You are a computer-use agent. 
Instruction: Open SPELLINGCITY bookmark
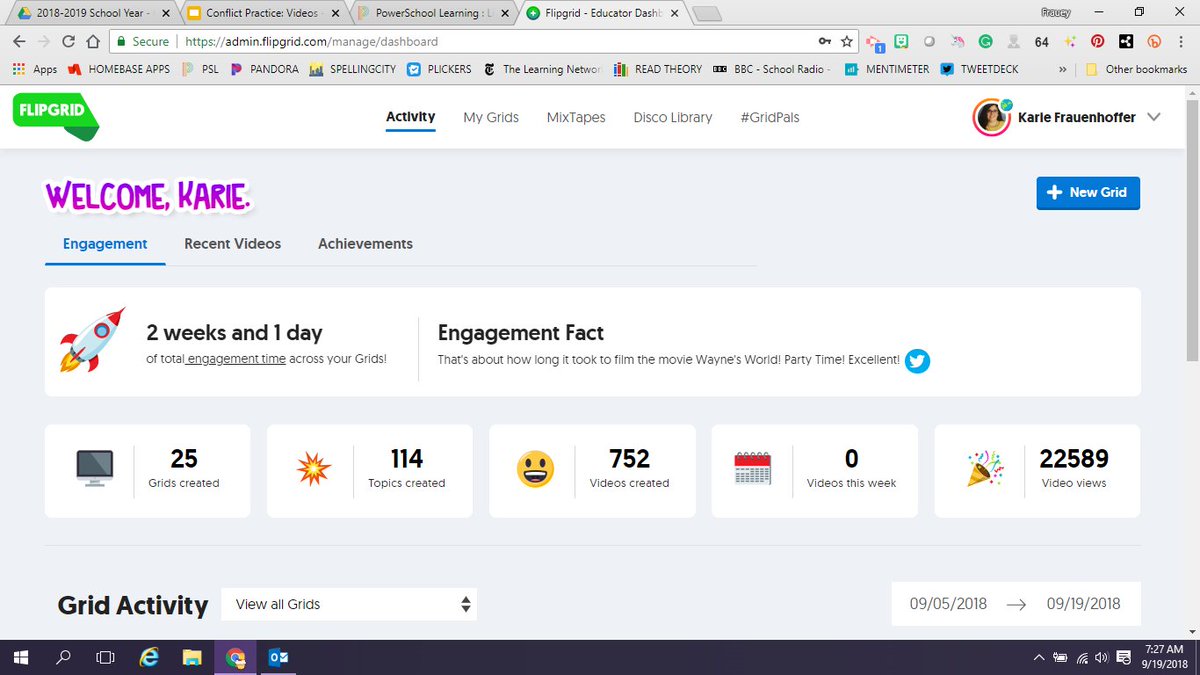(x=353, y=69)
